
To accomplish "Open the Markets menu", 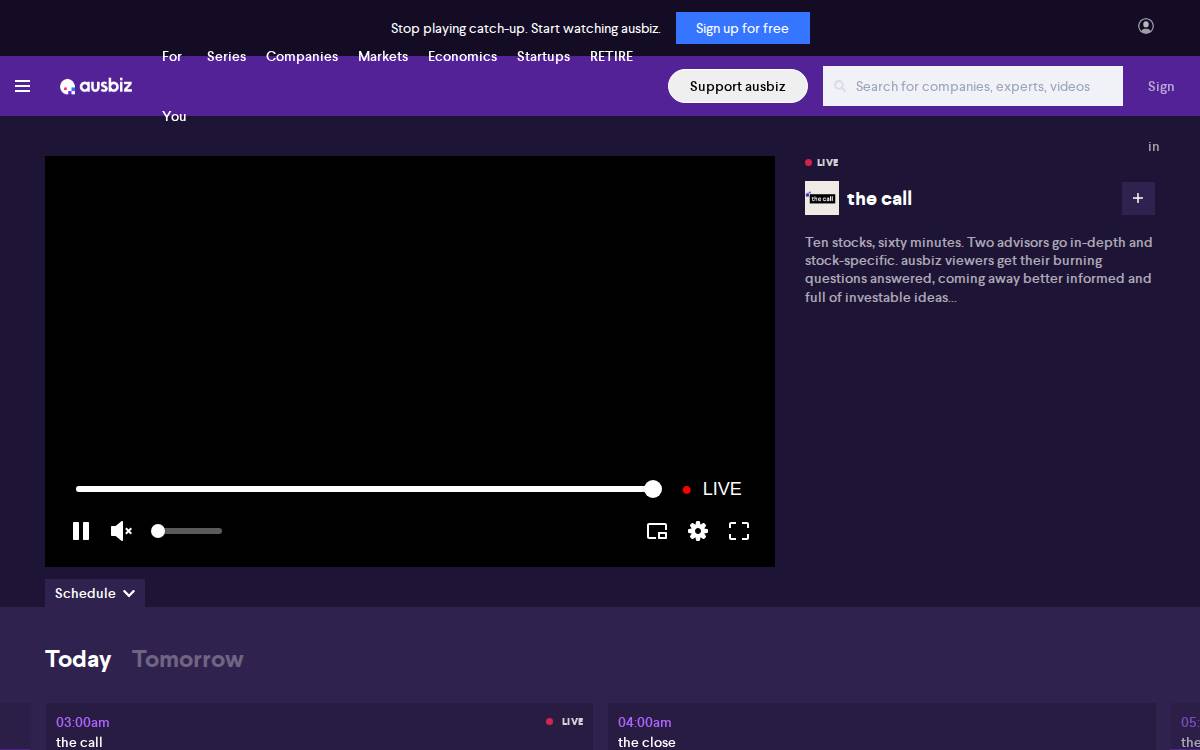I will [383, 56].
